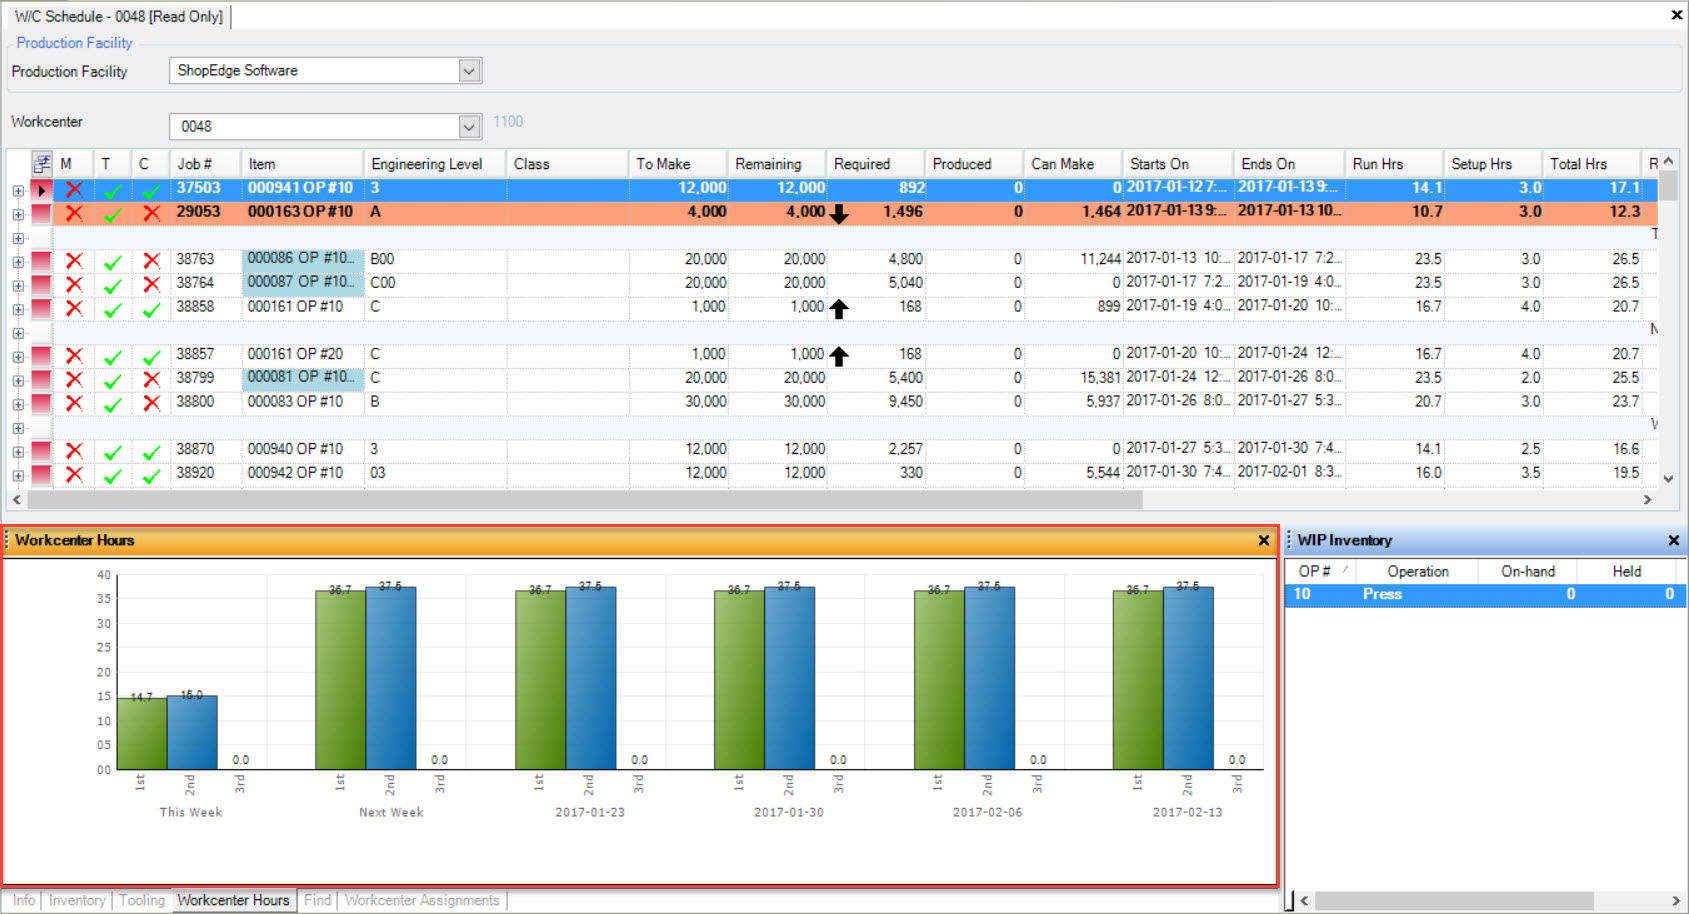Viewport: 1689px width, 914px height.
Task: Close the WIP Inventory panel
Action: (1674, 540)
